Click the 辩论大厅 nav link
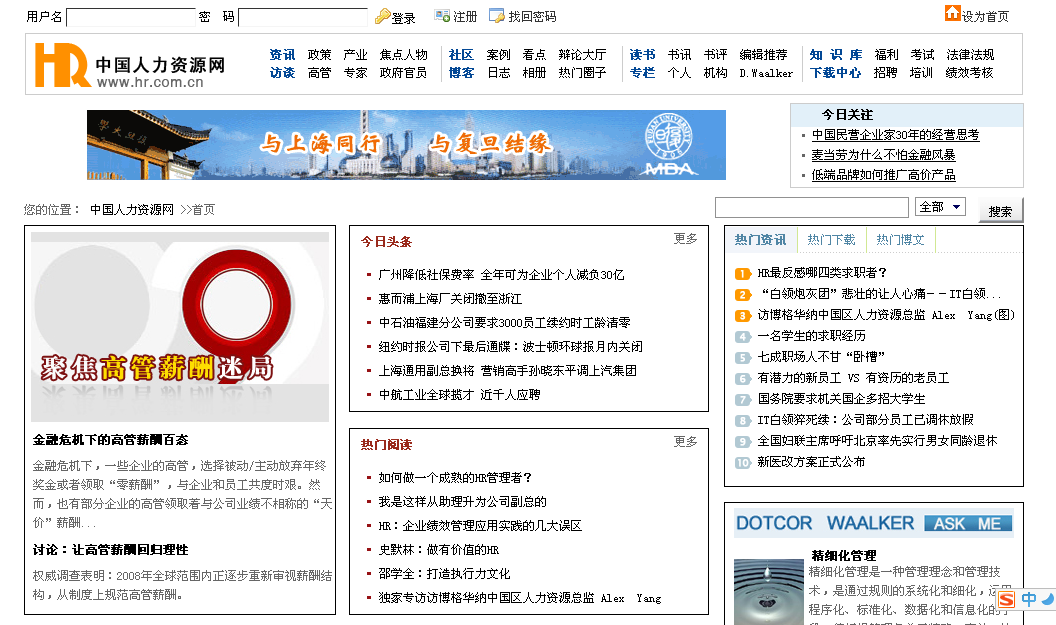Screen dimensions: 1056x625 [x=582, y=55]
